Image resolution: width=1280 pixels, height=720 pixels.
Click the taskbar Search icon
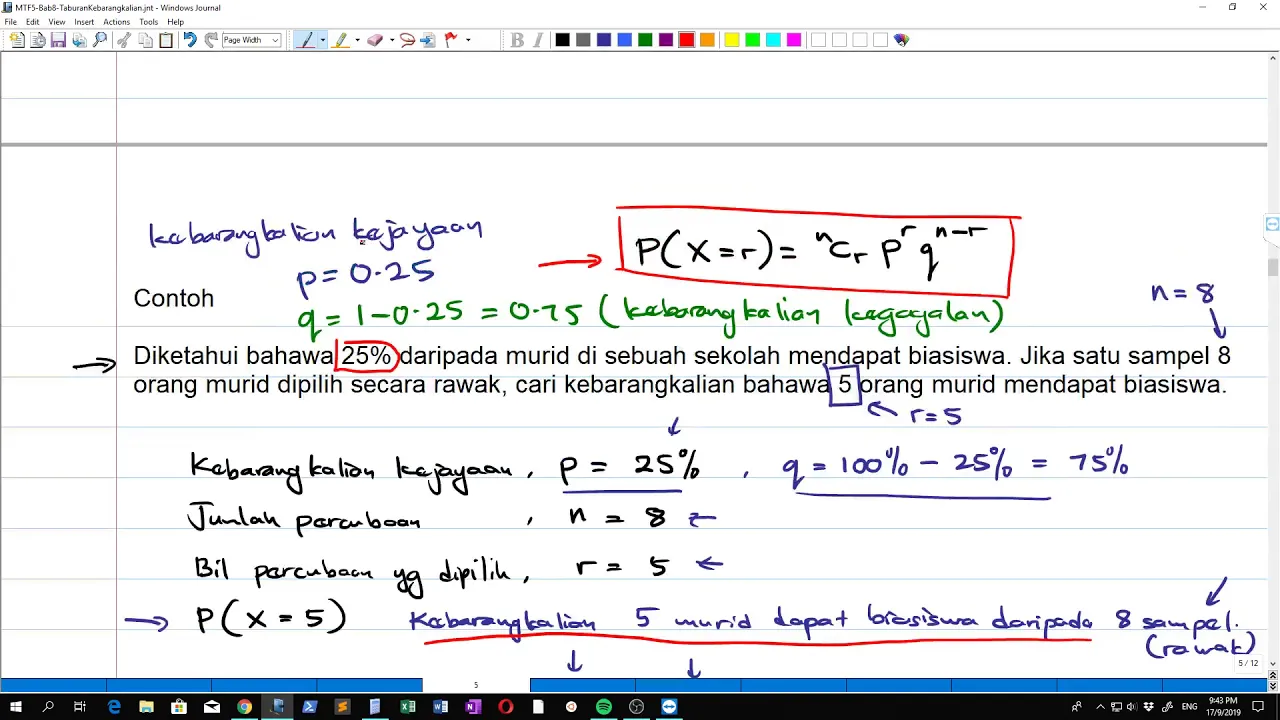[x=48, y=707]
